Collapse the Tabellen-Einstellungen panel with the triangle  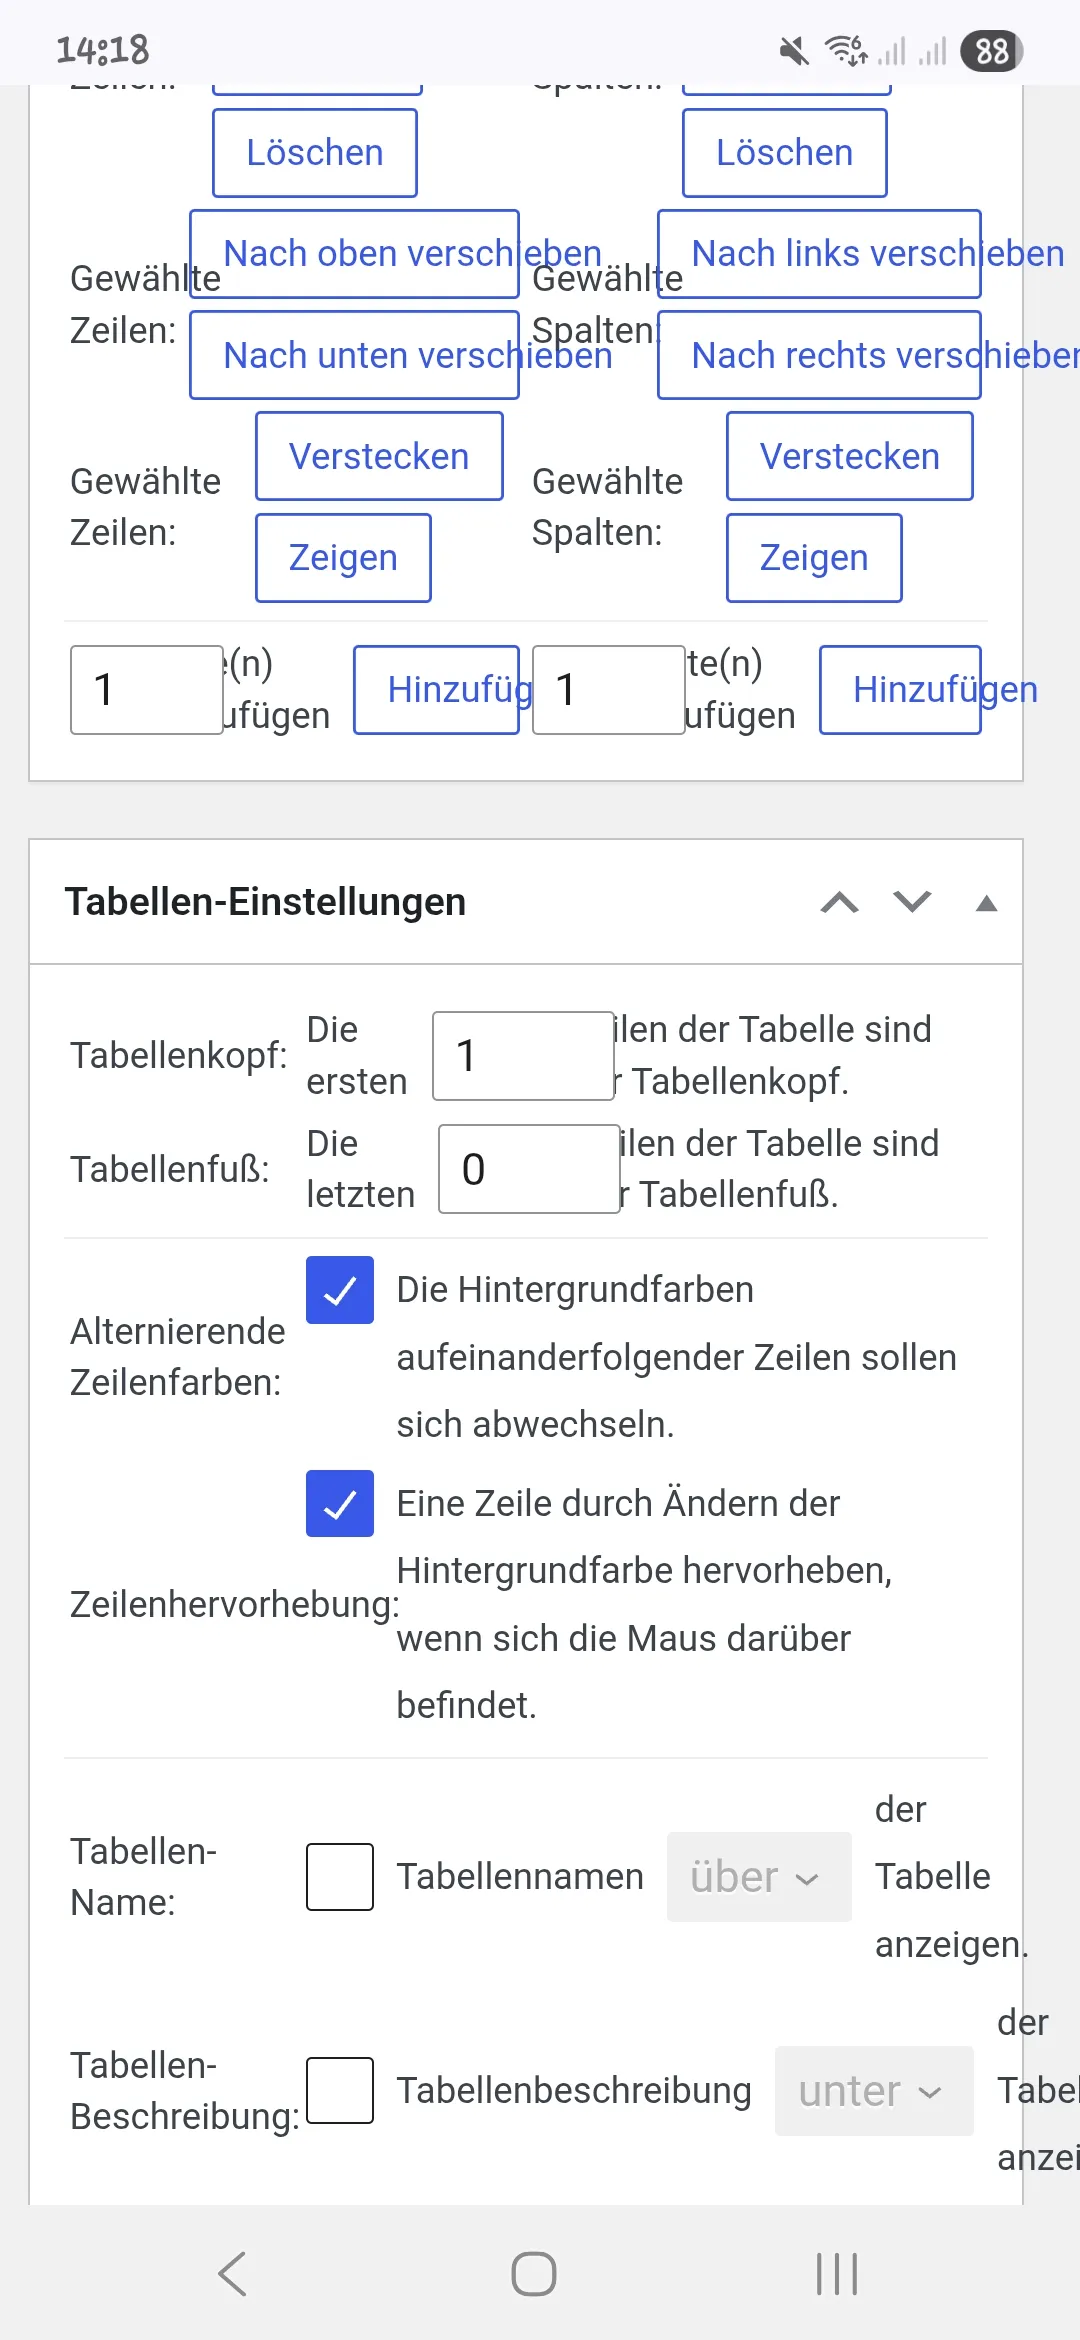[986, 903]
